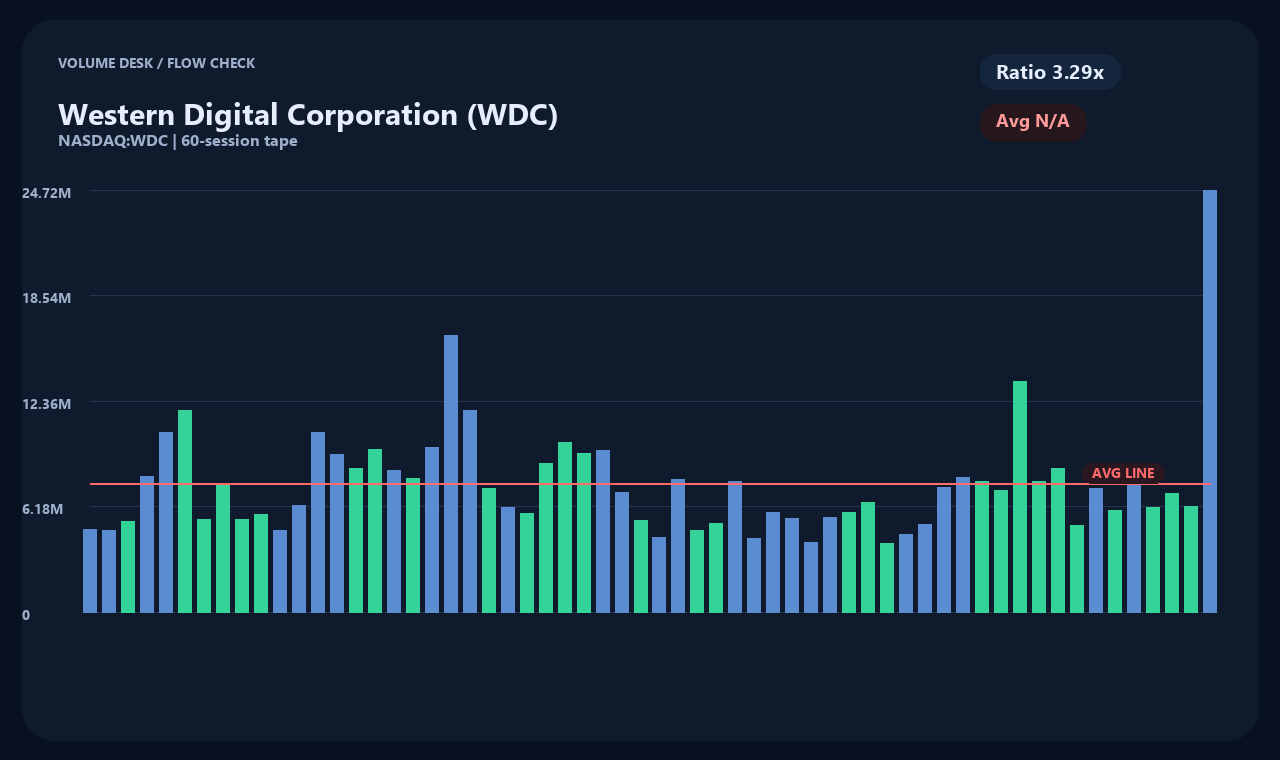The image size is (1280, 760).
Task: Select the tallest blue bar at the far right
Action: coord(1210,401)
